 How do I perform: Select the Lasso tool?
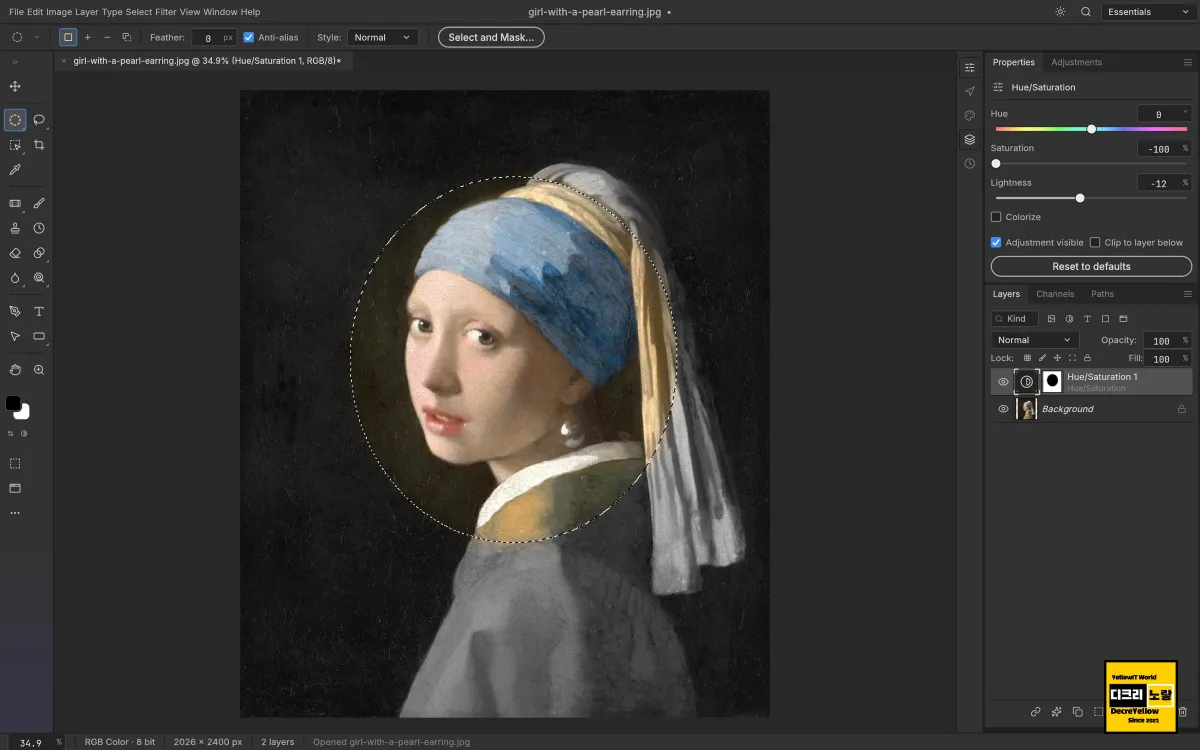coord(39,120)
